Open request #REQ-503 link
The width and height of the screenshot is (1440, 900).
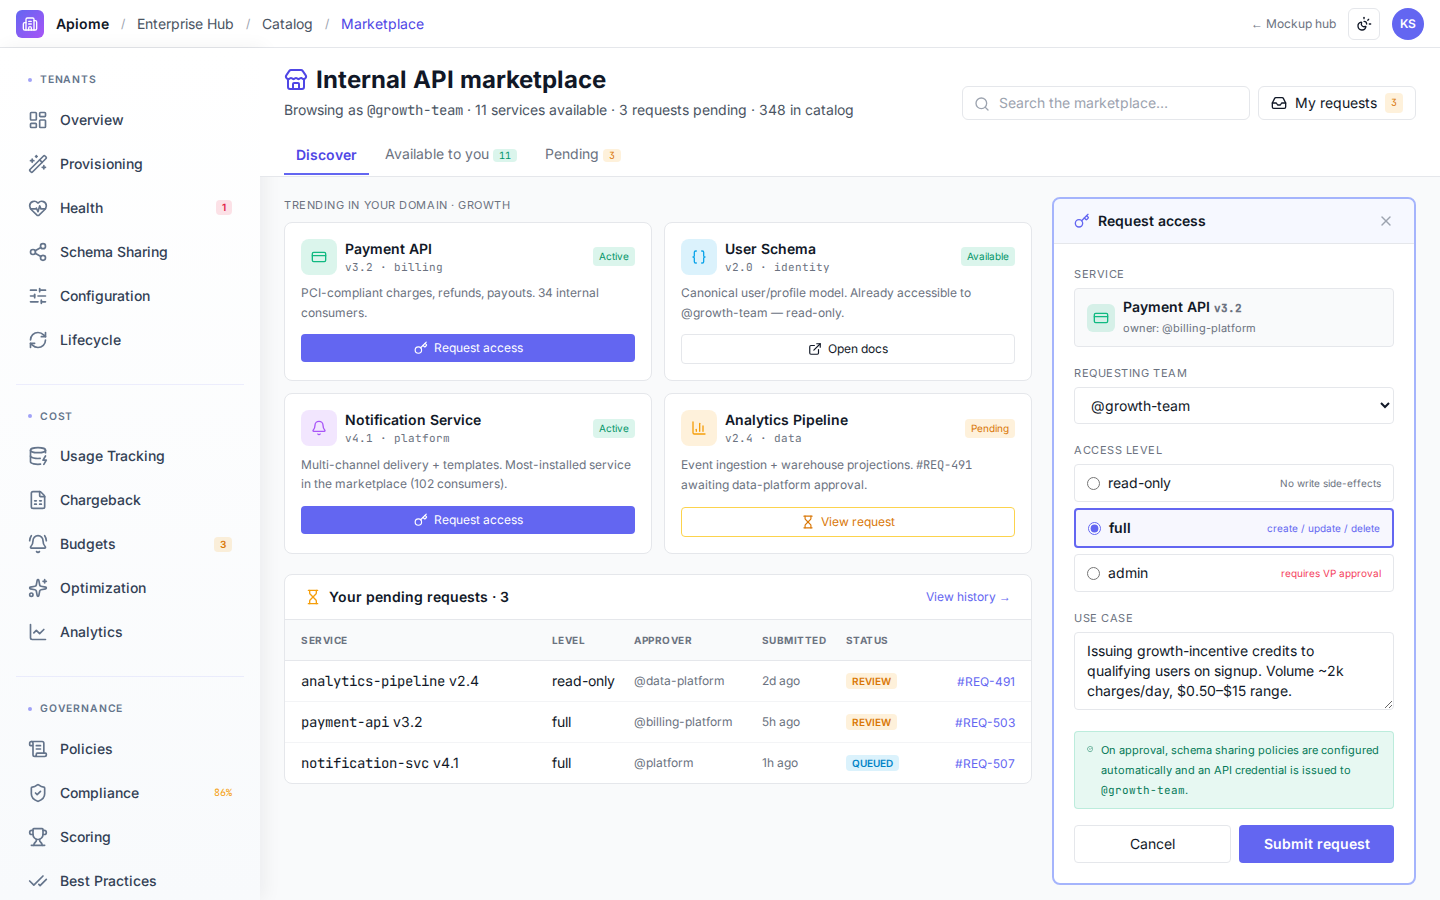point(985,723)
